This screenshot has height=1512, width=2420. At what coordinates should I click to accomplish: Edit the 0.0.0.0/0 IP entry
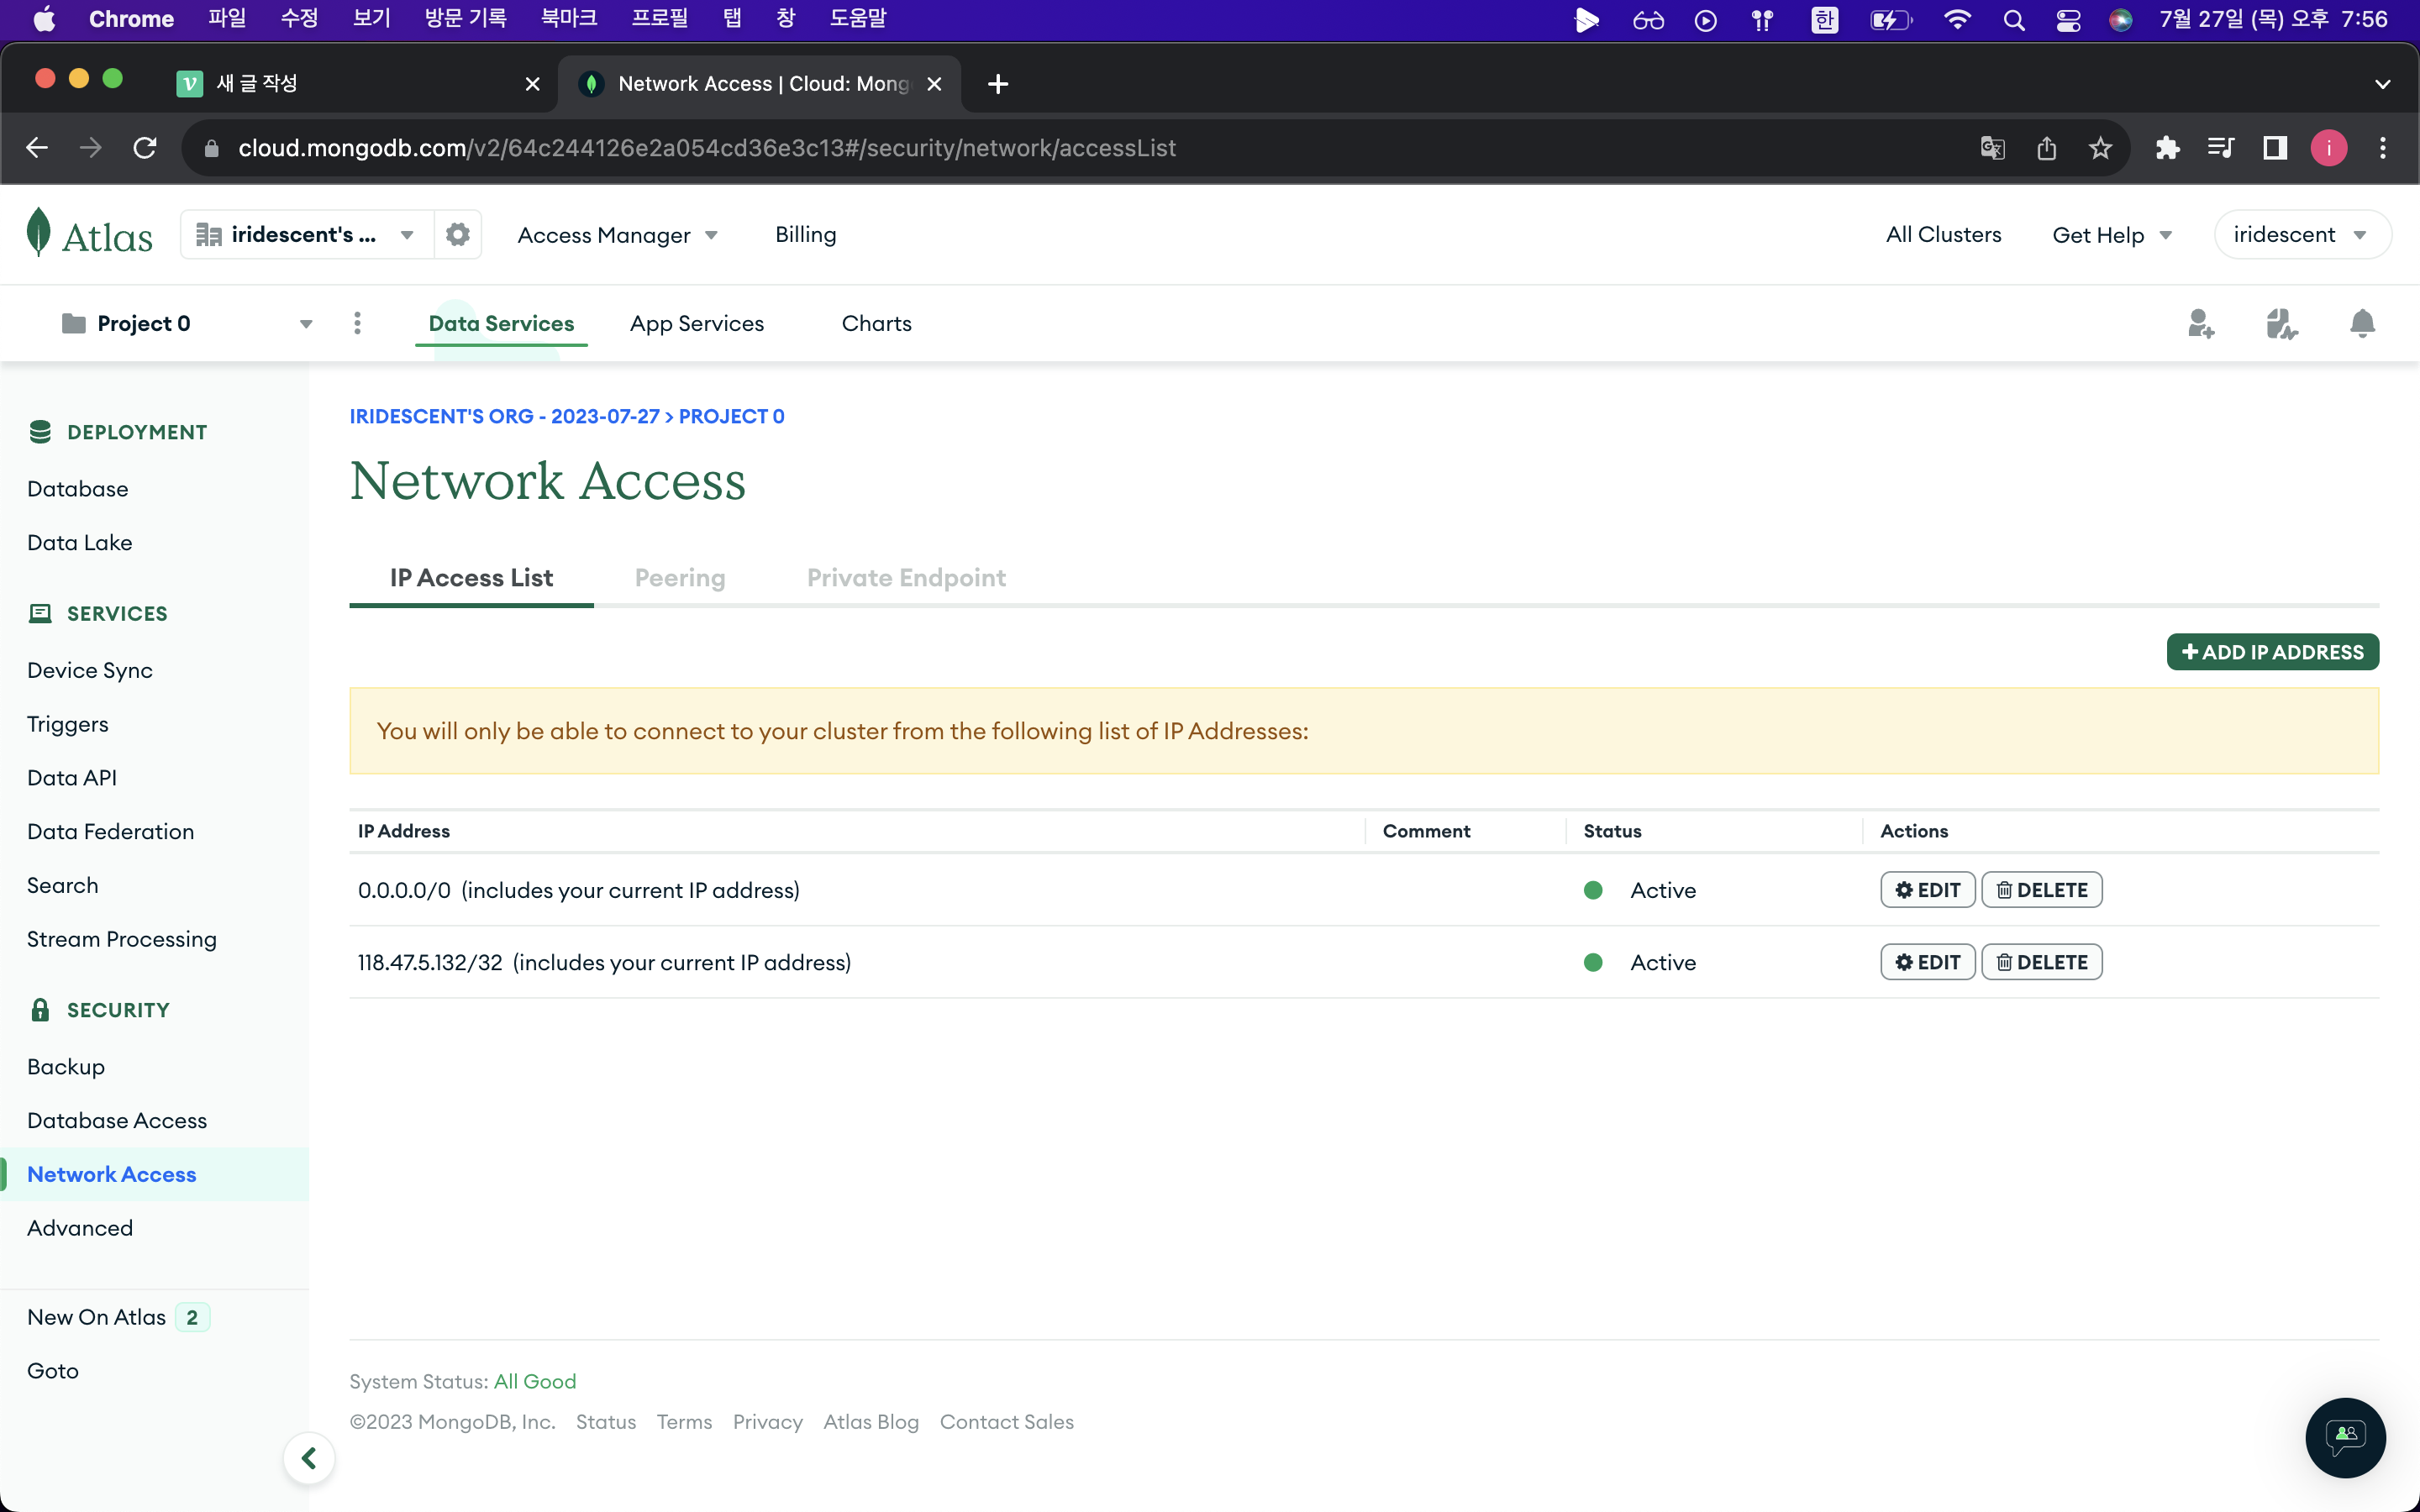coord(1927,890)
